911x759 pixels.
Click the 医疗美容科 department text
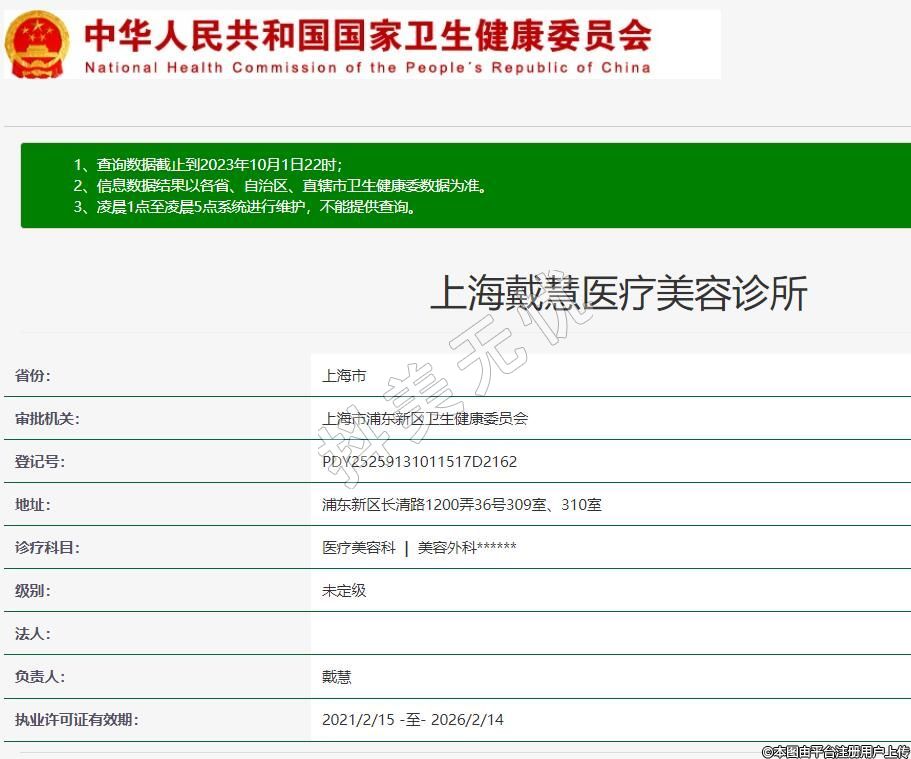pos(359,548)
